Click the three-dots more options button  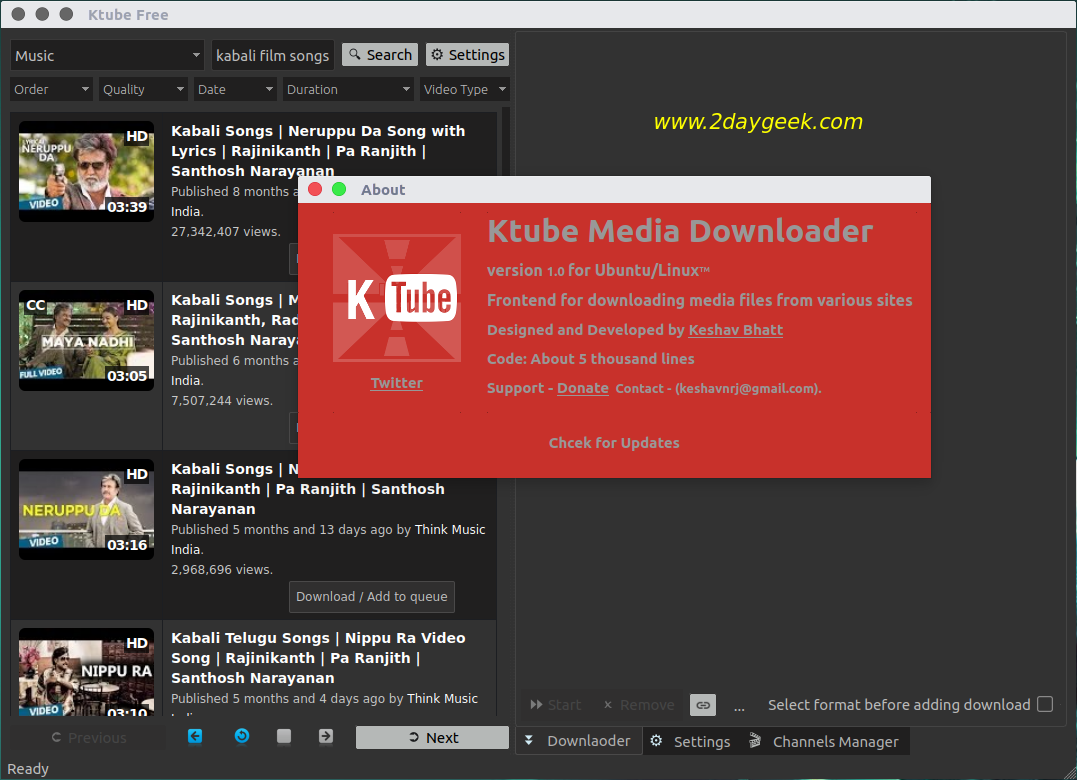pyautogui.click(x=739, y=707)
